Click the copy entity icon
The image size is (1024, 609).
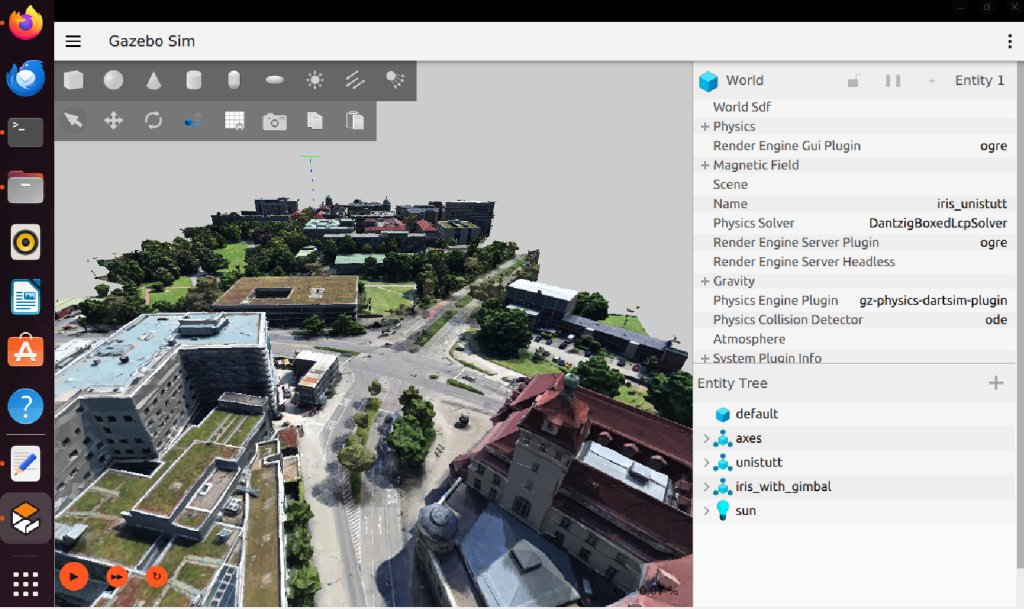tap(315, 120)
